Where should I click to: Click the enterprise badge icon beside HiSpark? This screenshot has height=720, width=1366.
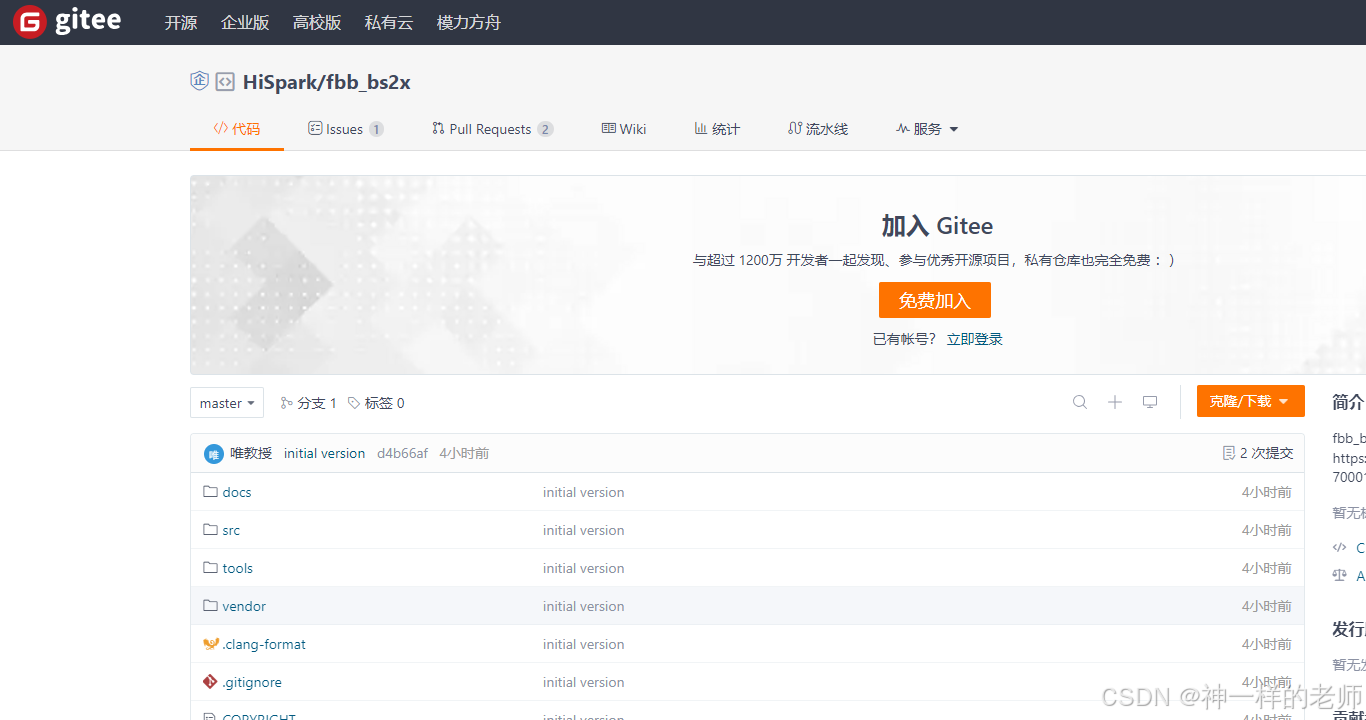pos(199,81)
